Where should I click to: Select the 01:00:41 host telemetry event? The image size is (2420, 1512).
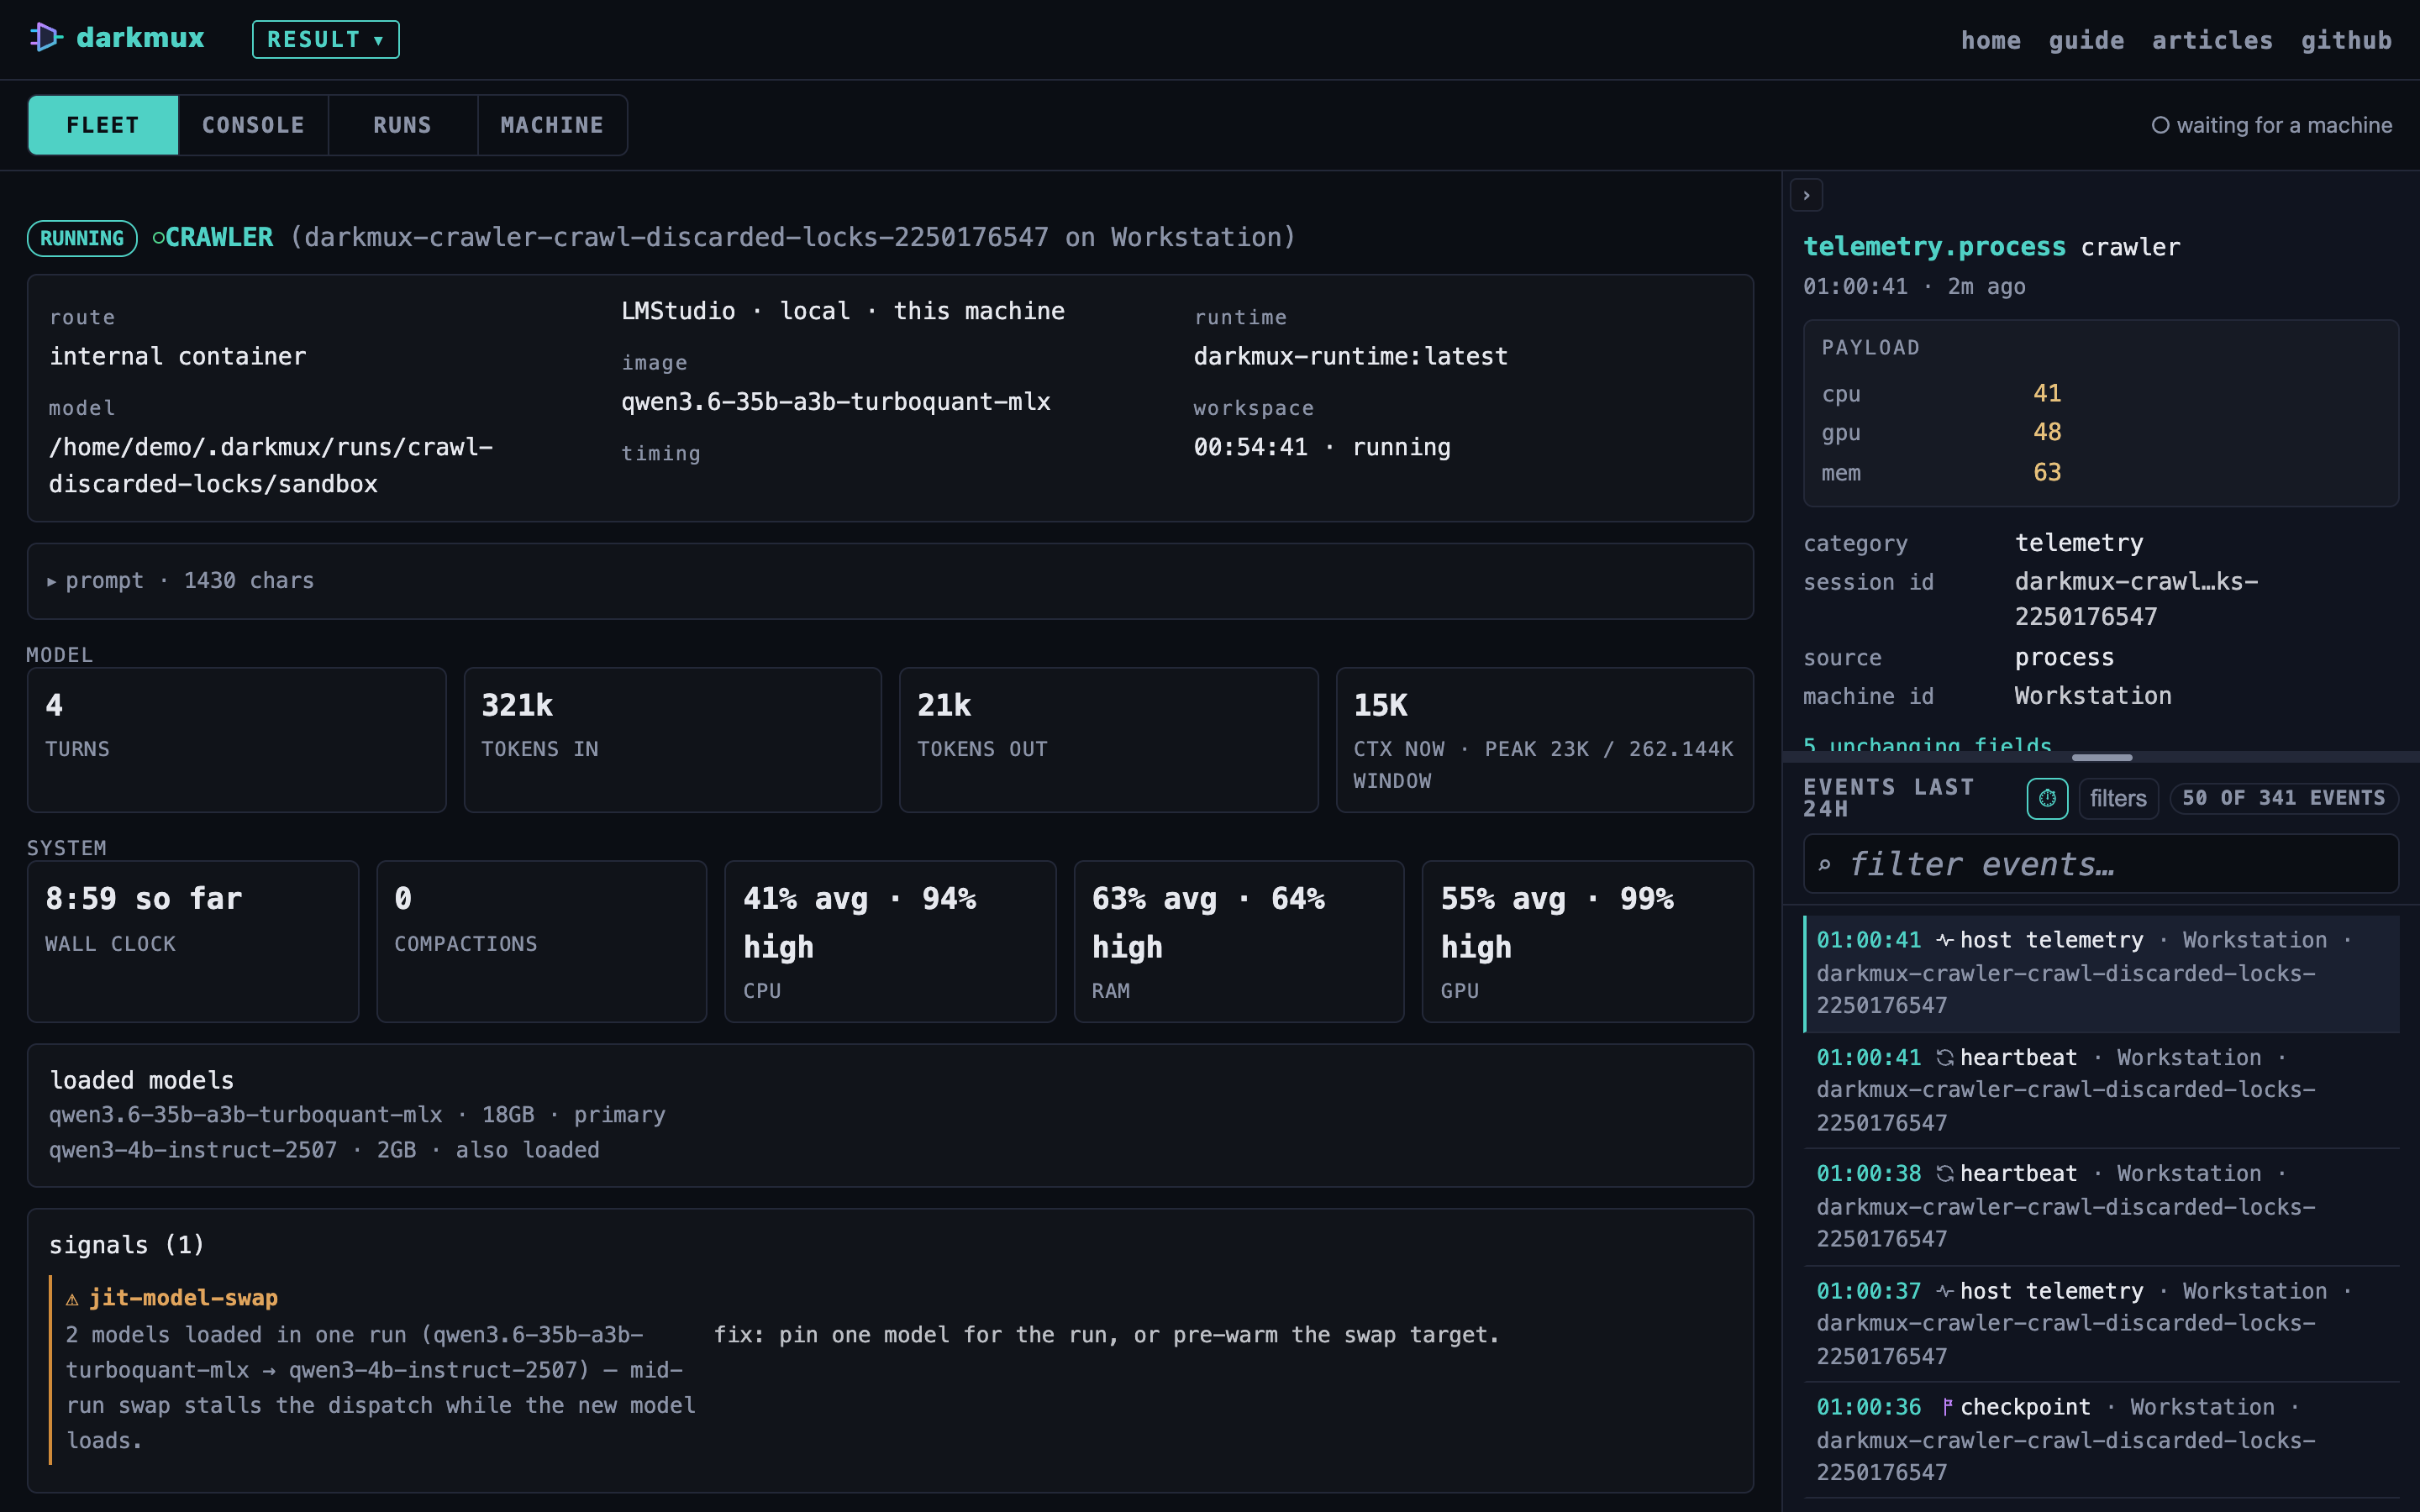2100,973
